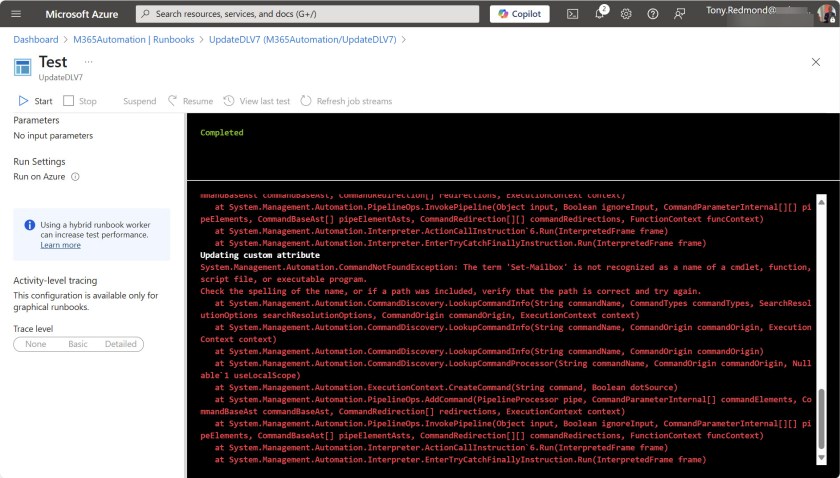The height and width of the screenshot is (478, 840).
Task: Click the 'No input parameters' text
Action: 53,136
